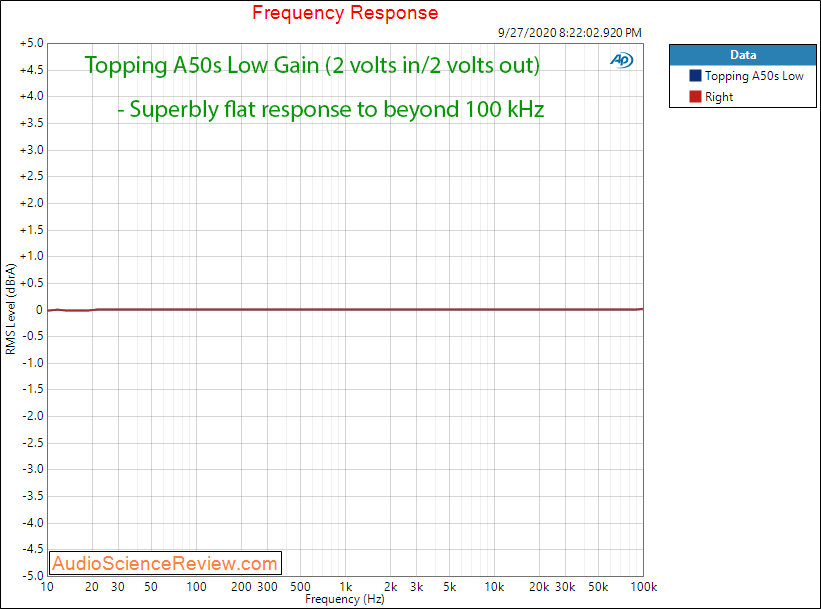Click the Frequency (Hz) axis label
821x609 pixels.
pyautogui.click(x=345, y=599)
